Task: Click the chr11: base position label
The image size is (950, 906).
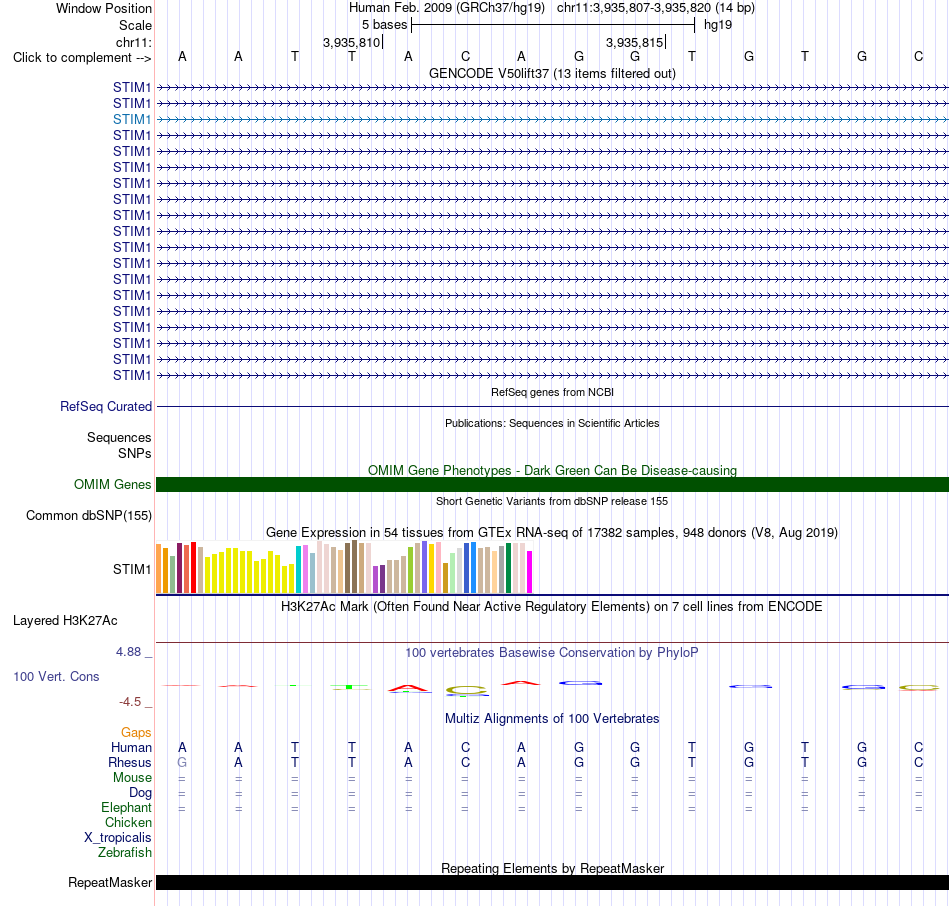Action: 133,42
